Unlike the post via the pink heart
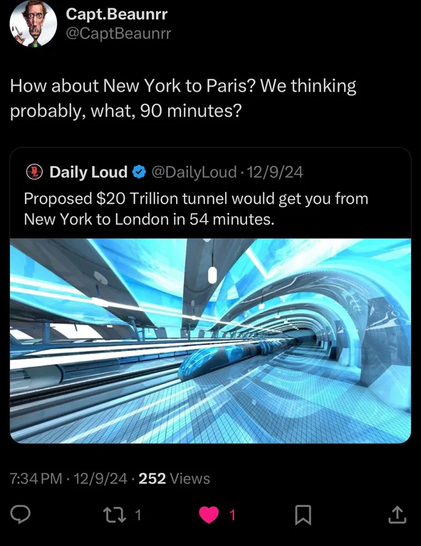This screenshot has width=421, height=546. [209, 515]
